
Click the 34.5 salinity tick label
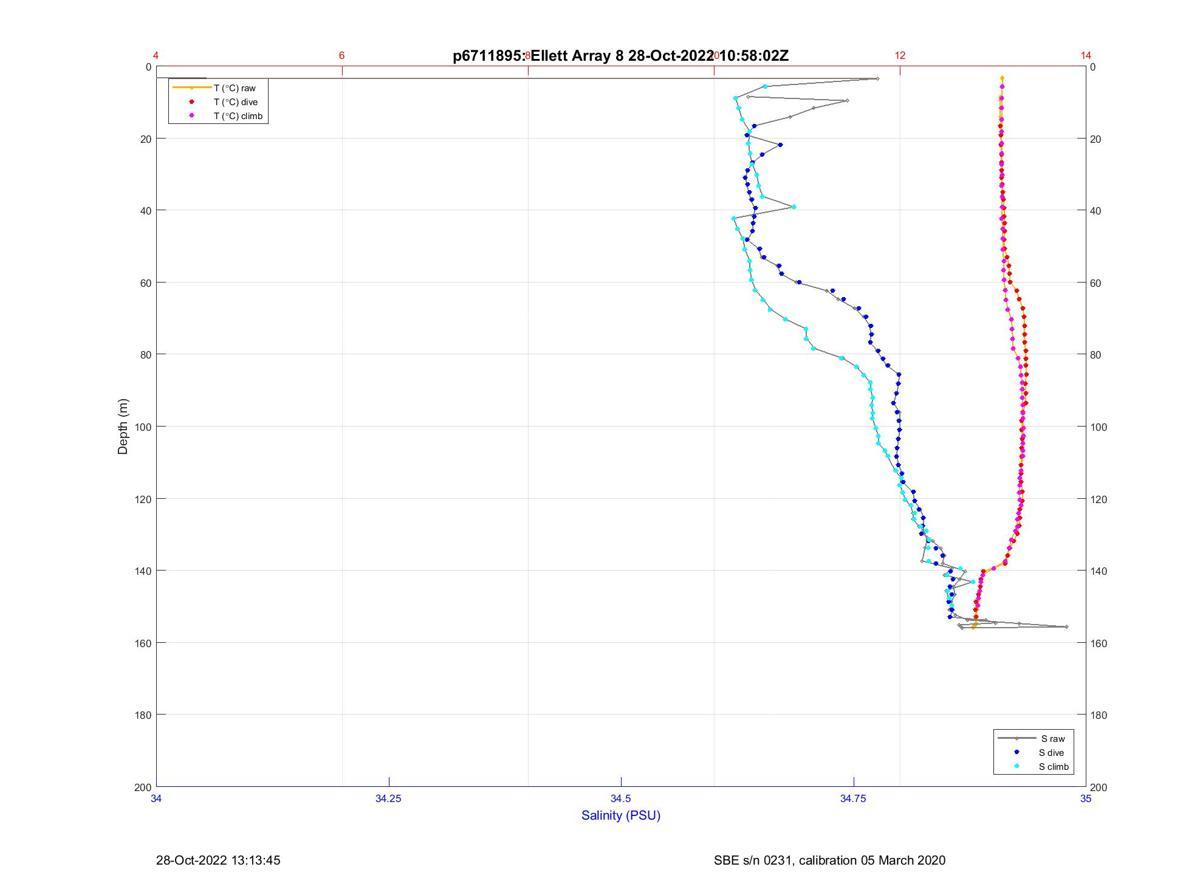click(x=621, y=798)
